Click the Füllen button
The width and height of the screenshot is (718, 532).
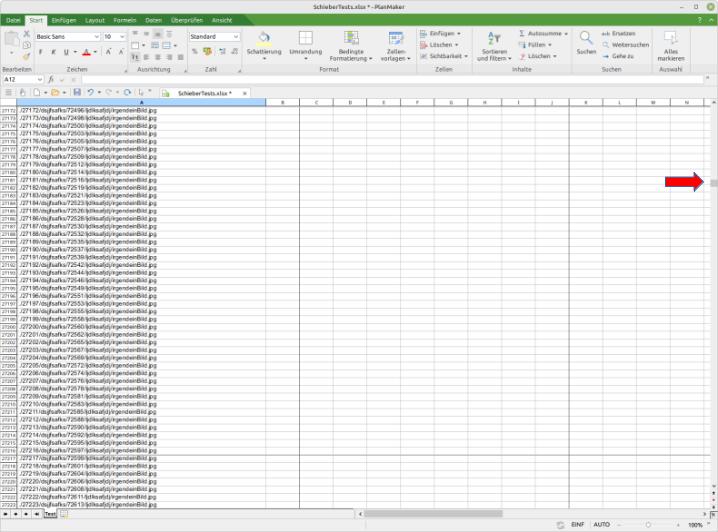click(535, 45)
